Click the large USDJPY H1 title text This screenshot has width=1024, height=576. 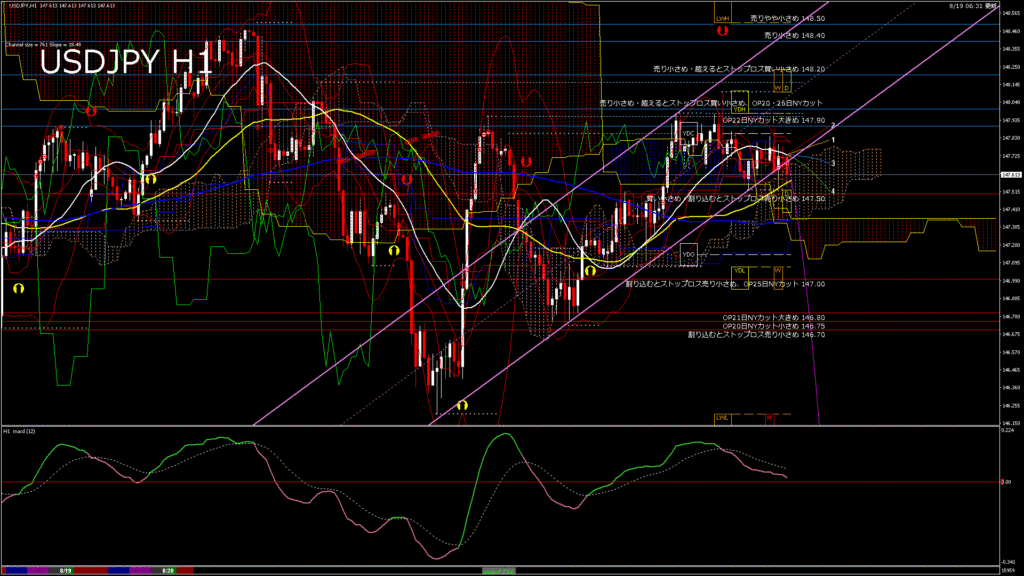point(126,62)
